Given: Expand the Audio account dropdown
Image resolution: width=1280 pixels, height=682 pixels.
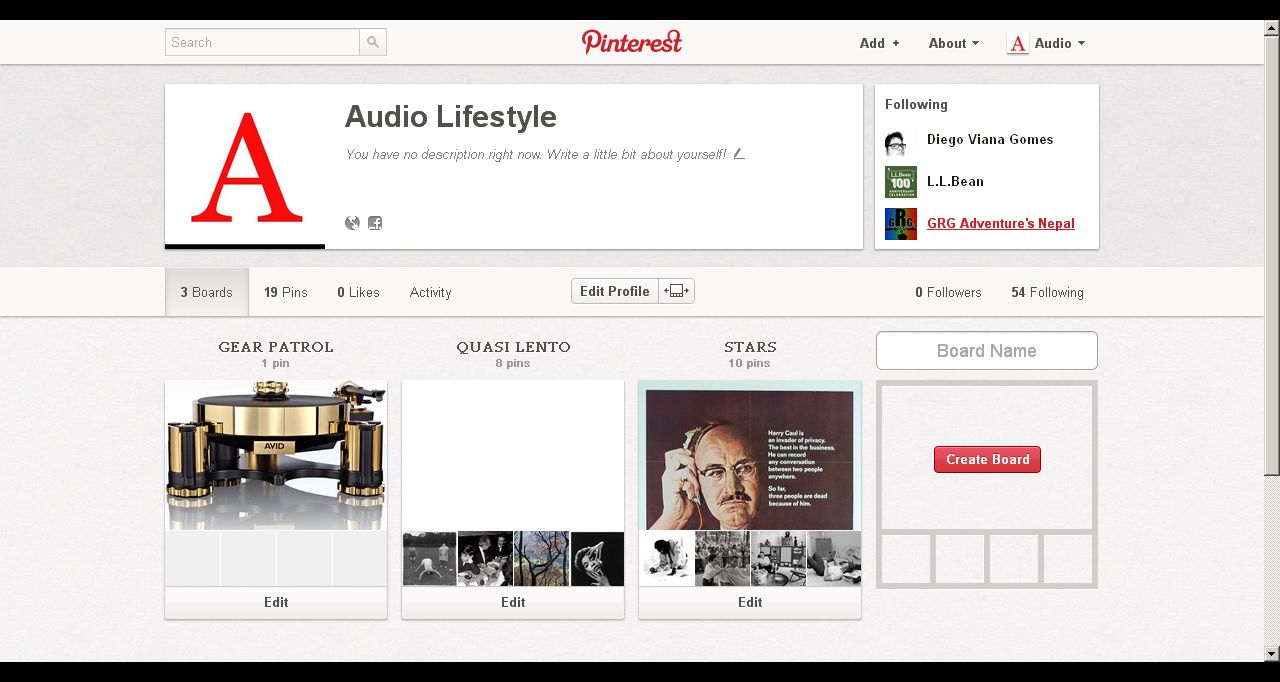Looking at the screenshot, I should click(x=1060, y=43).
